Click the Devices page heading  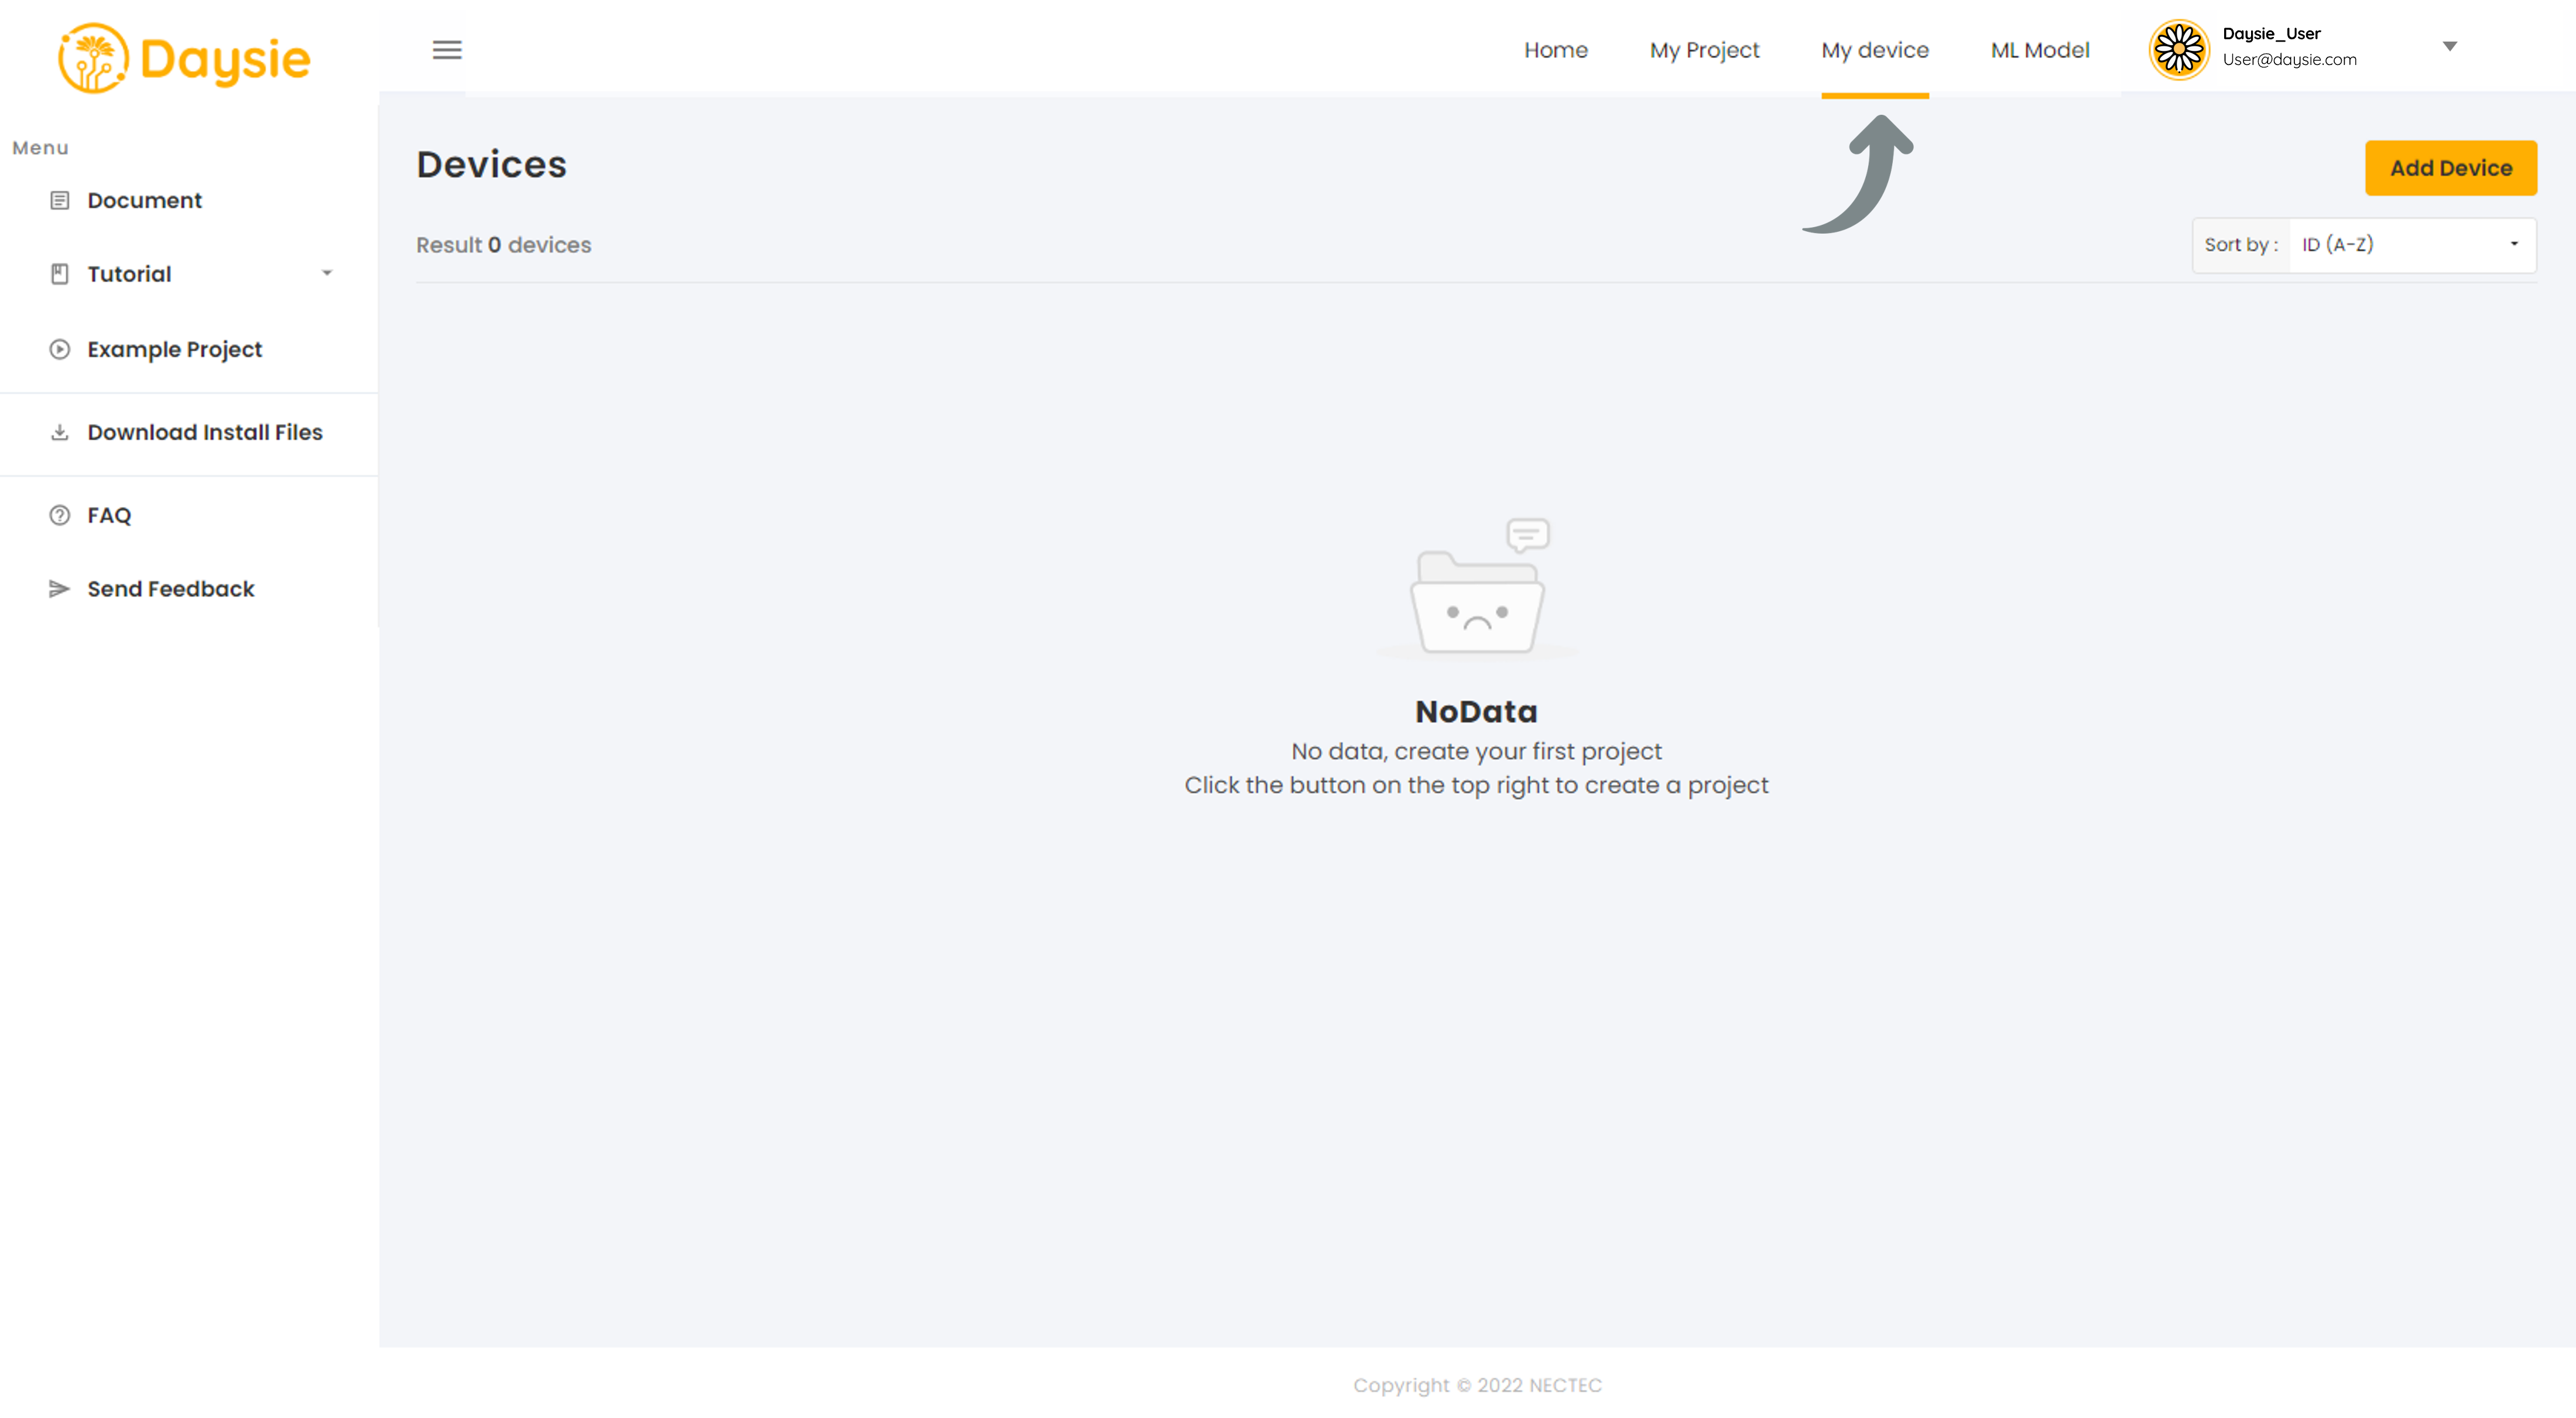(491, 165)
